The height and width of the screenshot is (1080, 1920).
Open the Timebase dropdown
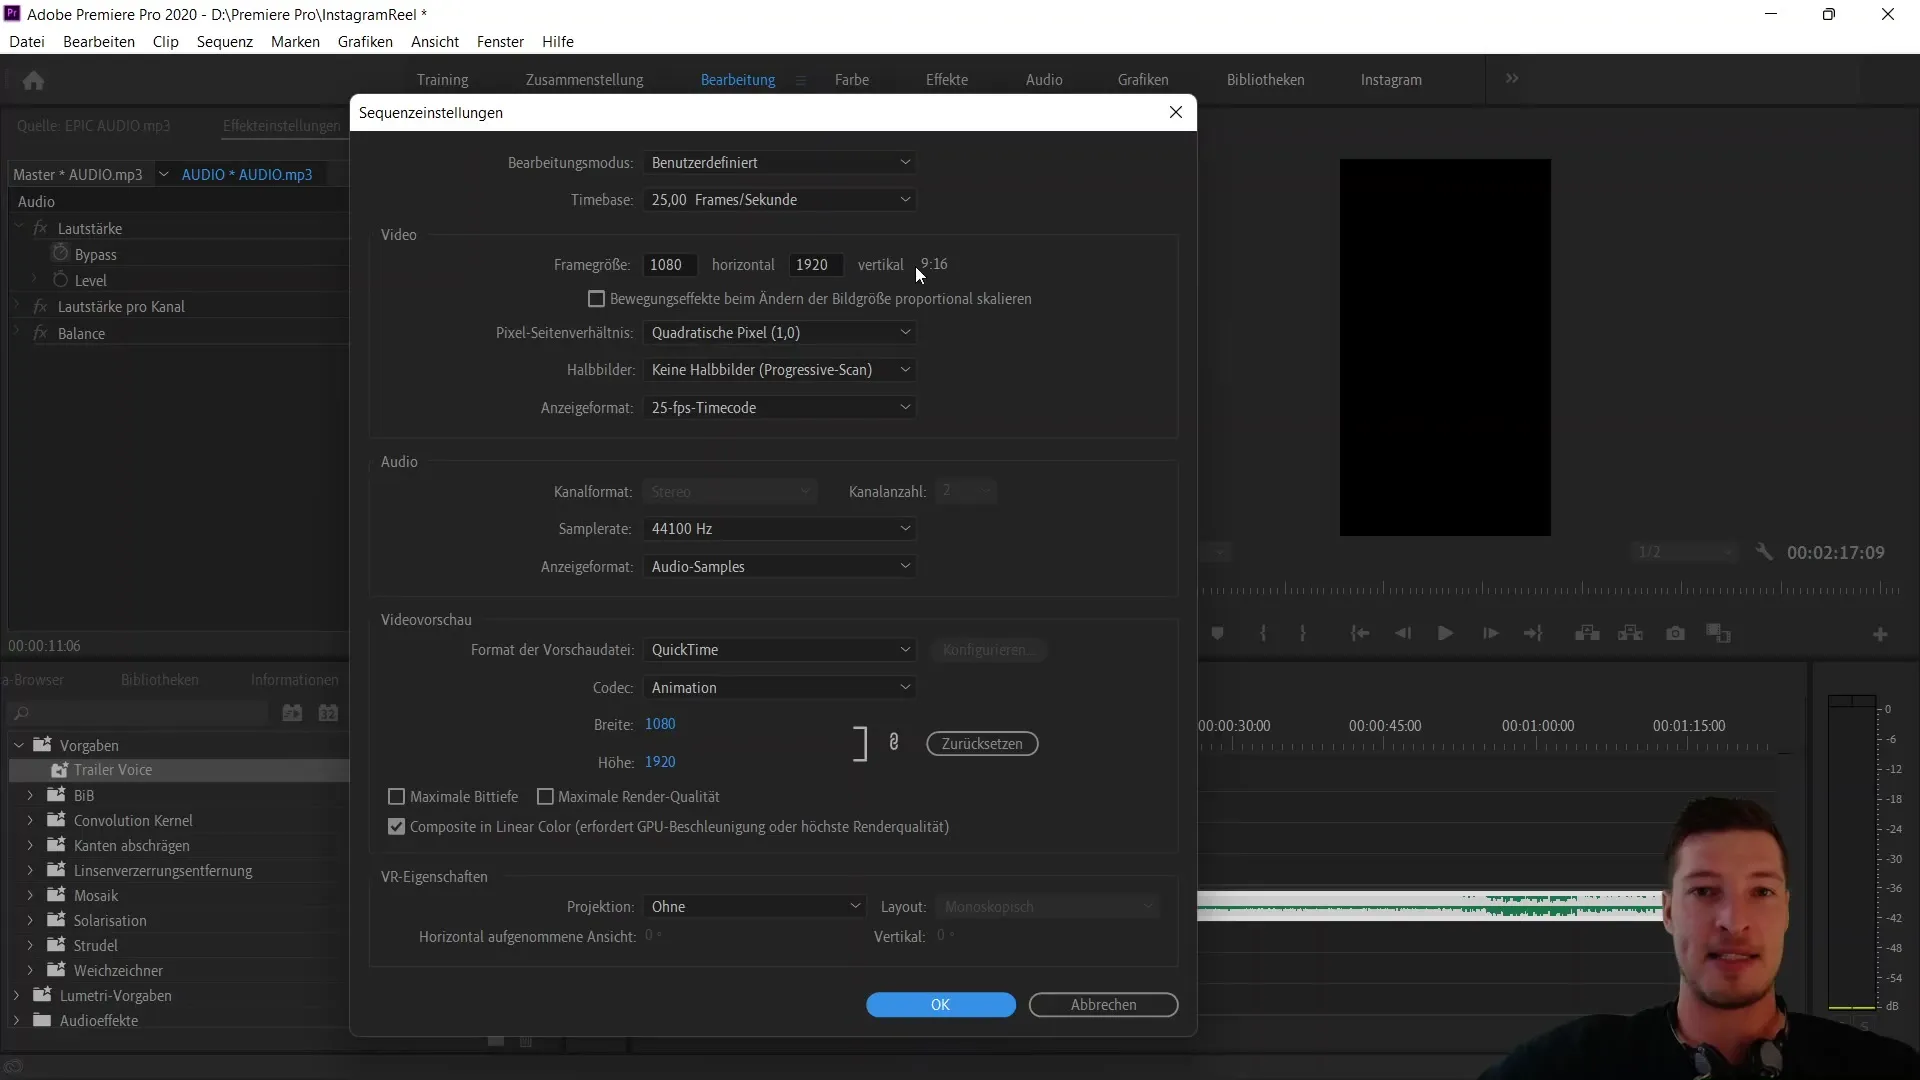pos(780,200)
